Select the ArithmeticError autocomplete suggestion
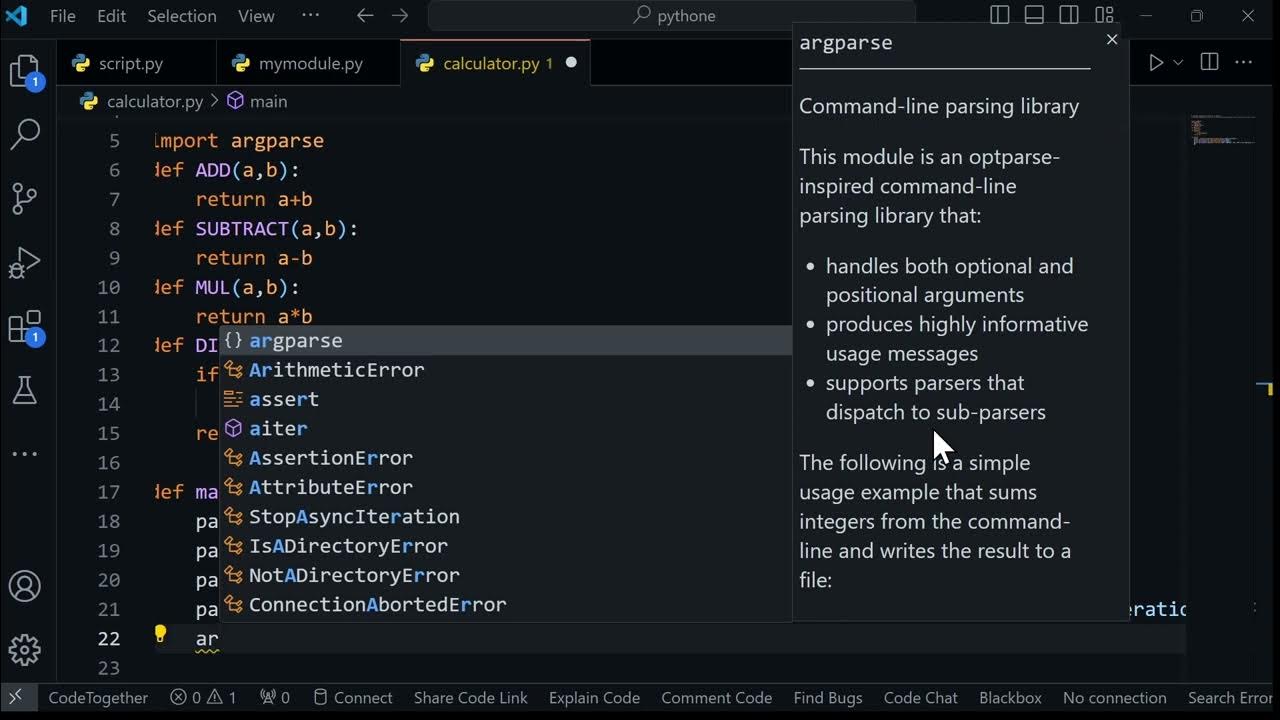The image size is (1280, 720). [x=336, y=370]
